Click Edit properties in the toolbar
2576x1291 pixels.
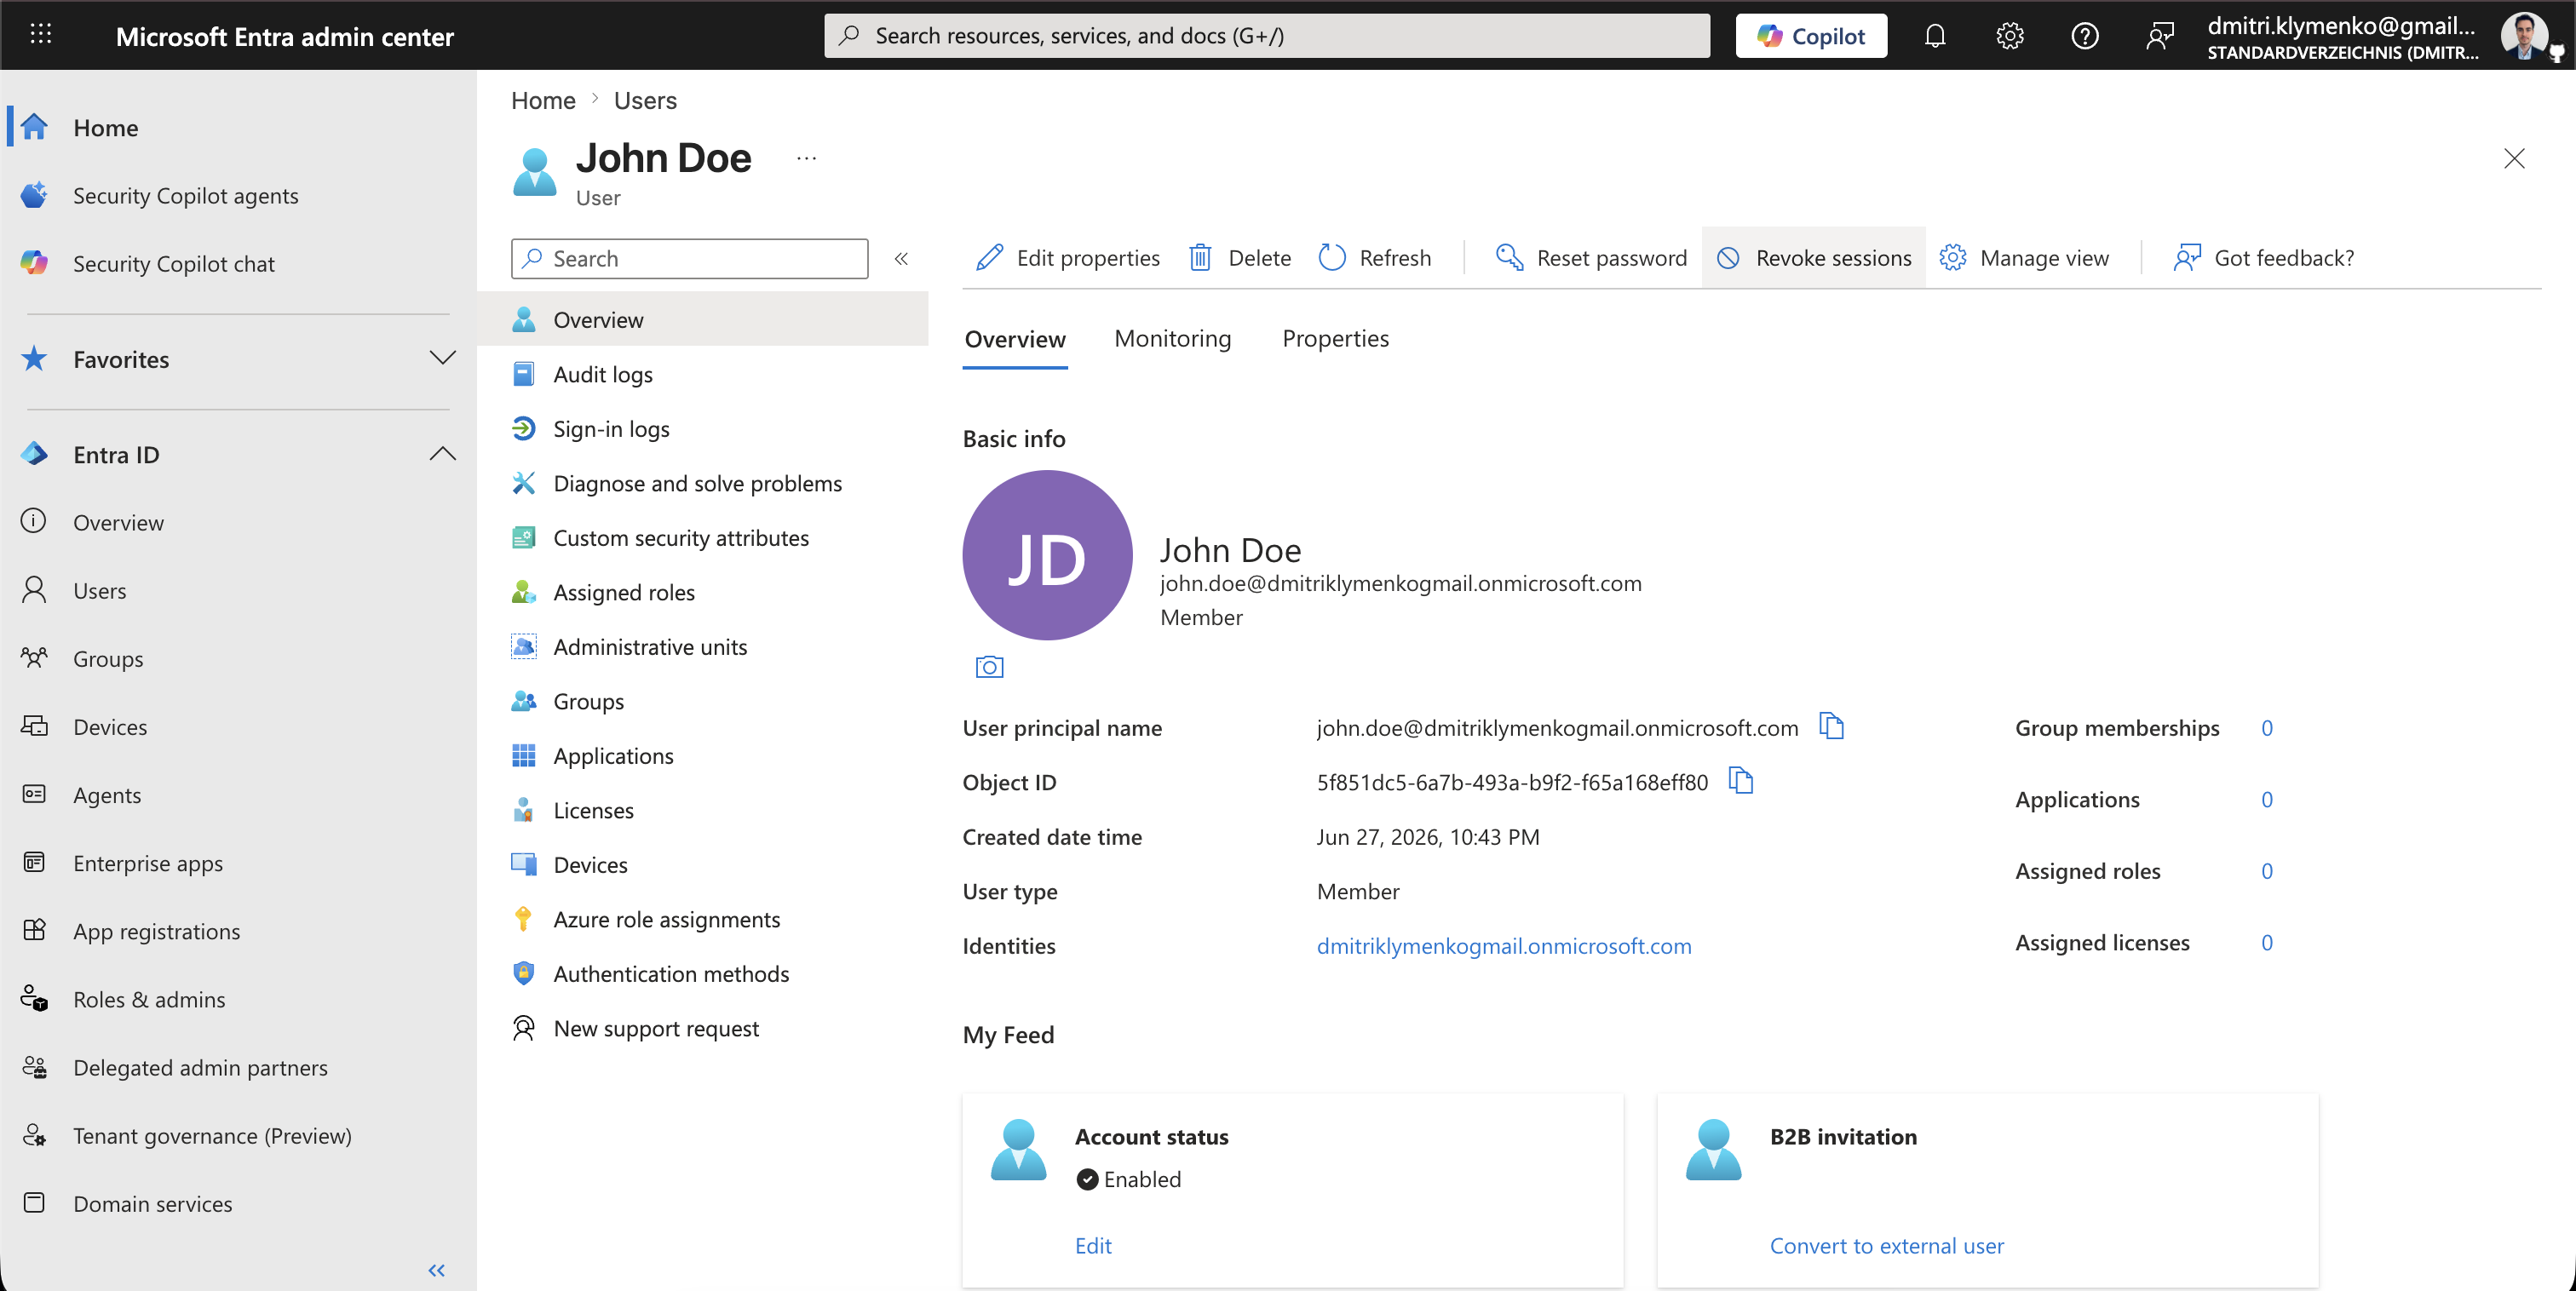1067,258
